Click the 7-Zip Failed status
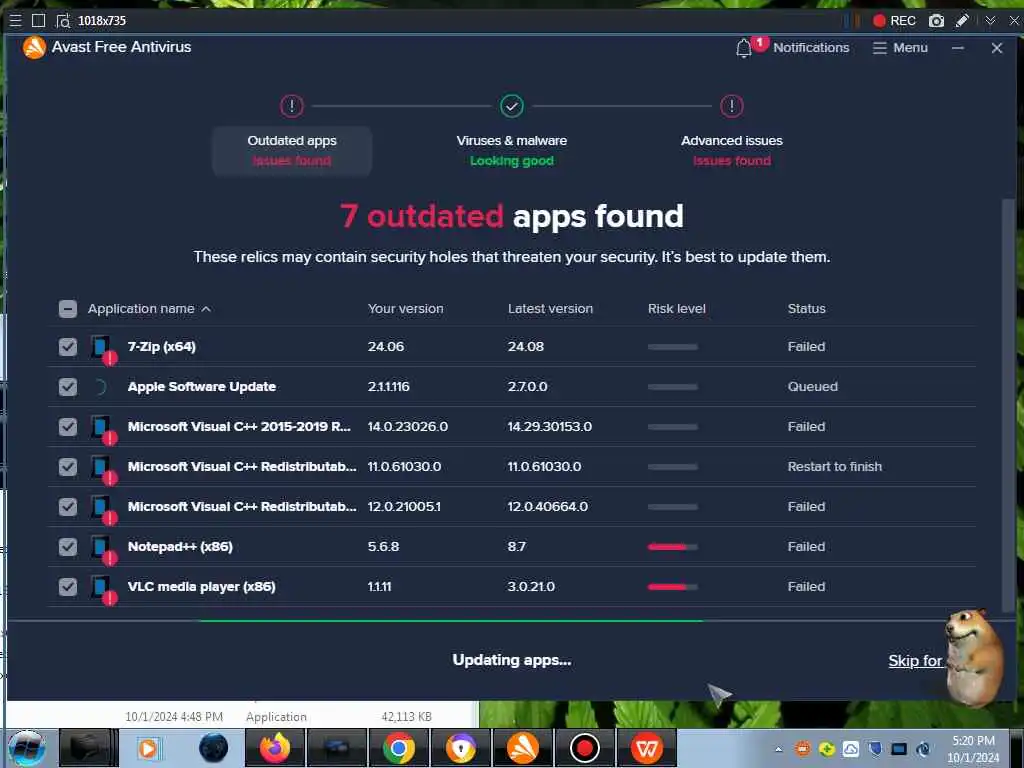The height and width of the screenshot is (768, 1024). [807, 347]
